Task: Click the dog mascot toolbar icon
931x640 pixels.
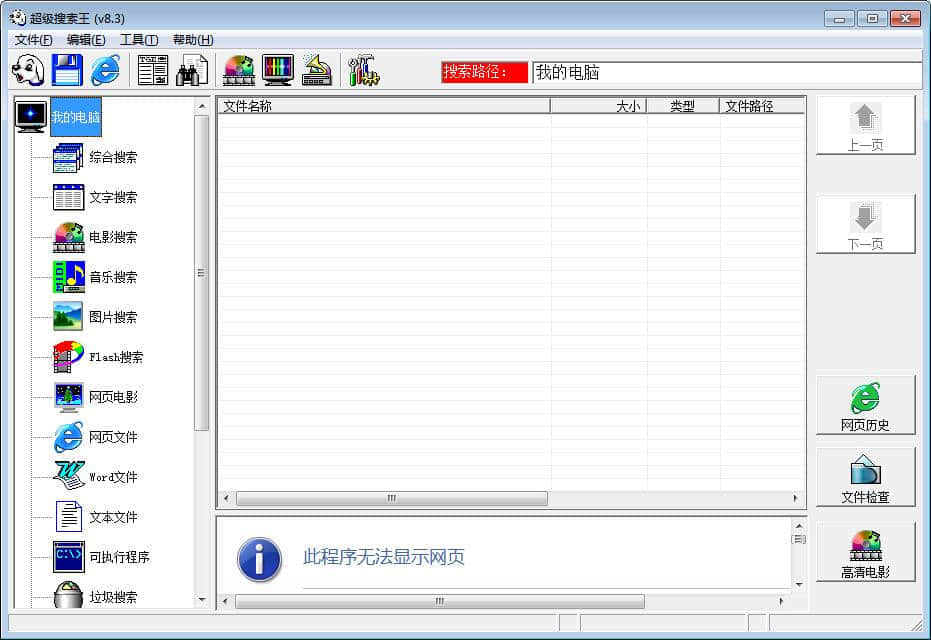Action: (28, 71)
